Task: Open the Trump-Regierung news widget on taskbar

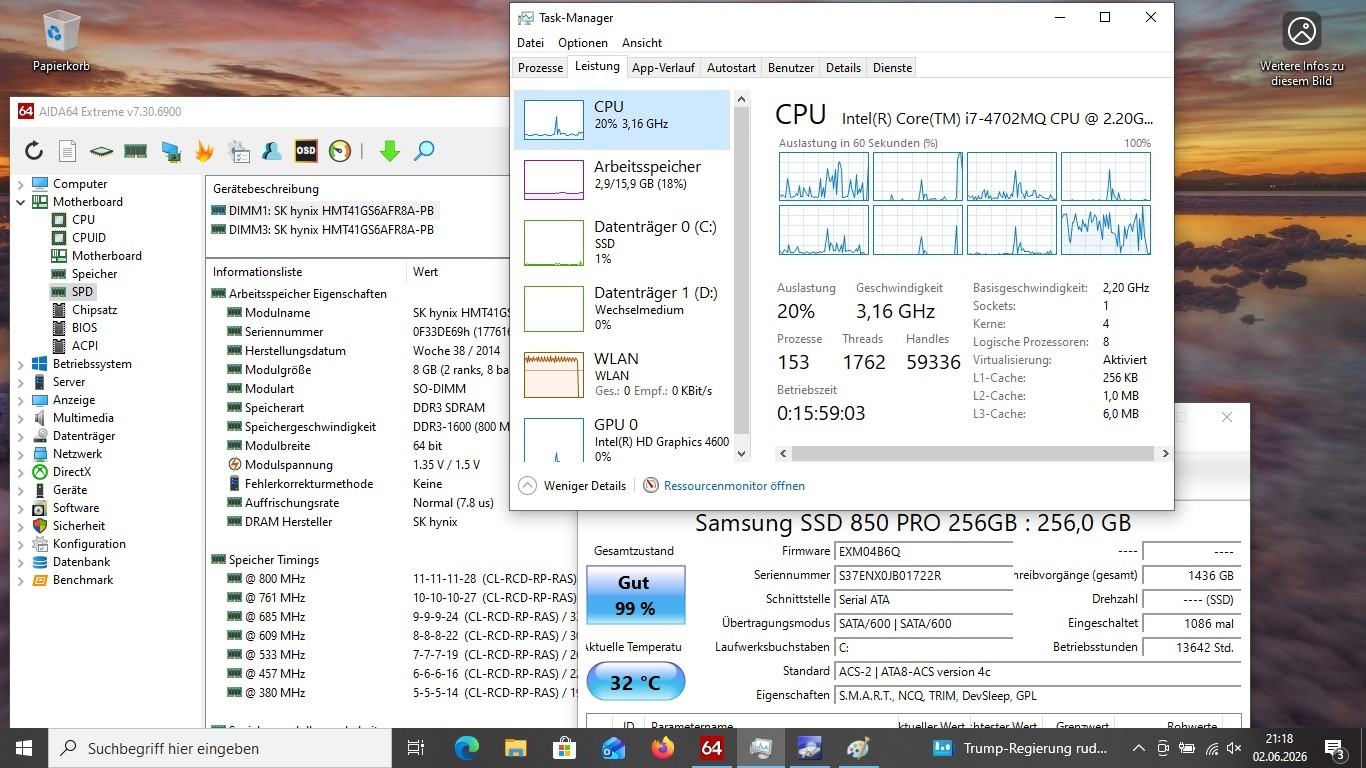Action: click(x=1019, y=748)
